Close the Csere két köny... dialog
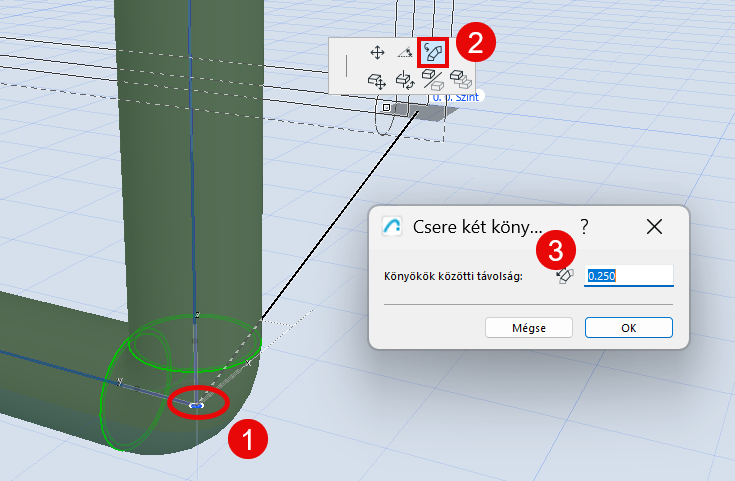 click(x=654, y=227)
